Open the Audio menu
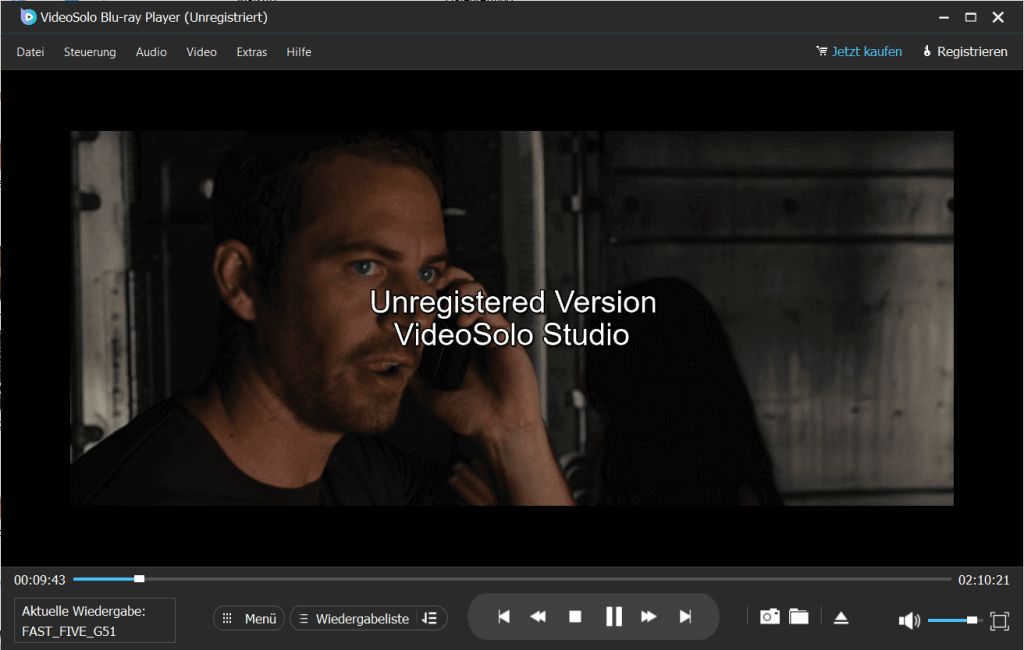Viewport: 1024px width, 650px height. tap(151, 52)
